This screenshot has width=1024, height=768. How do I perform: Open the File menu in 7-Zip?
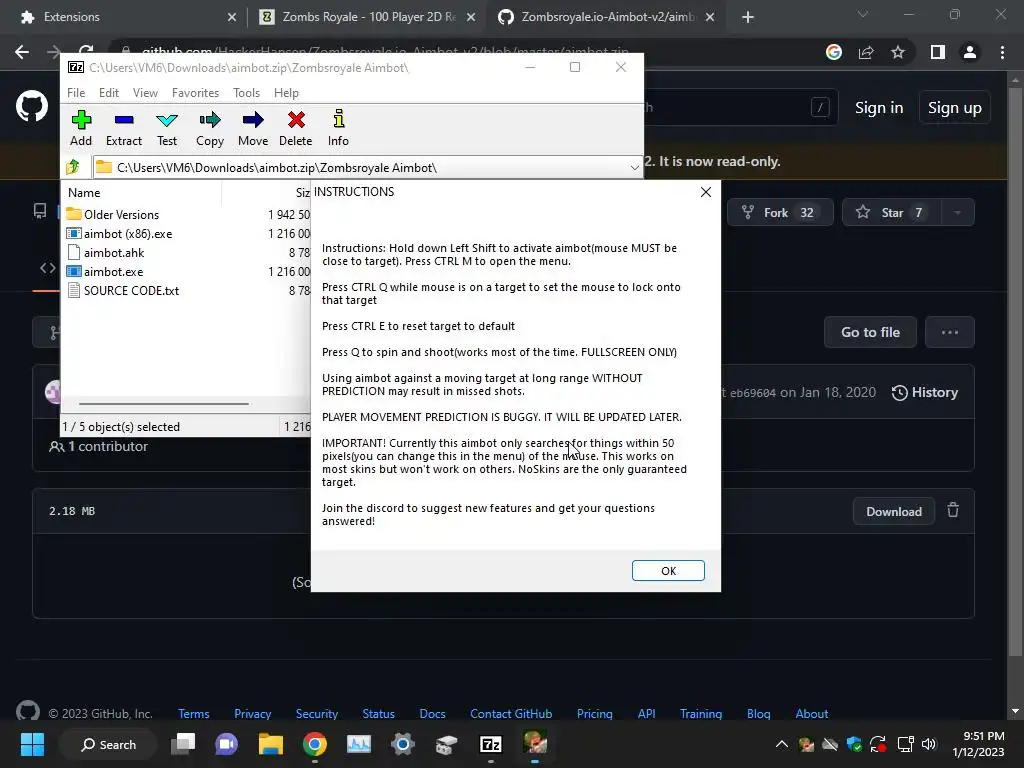tap(76, 93)
